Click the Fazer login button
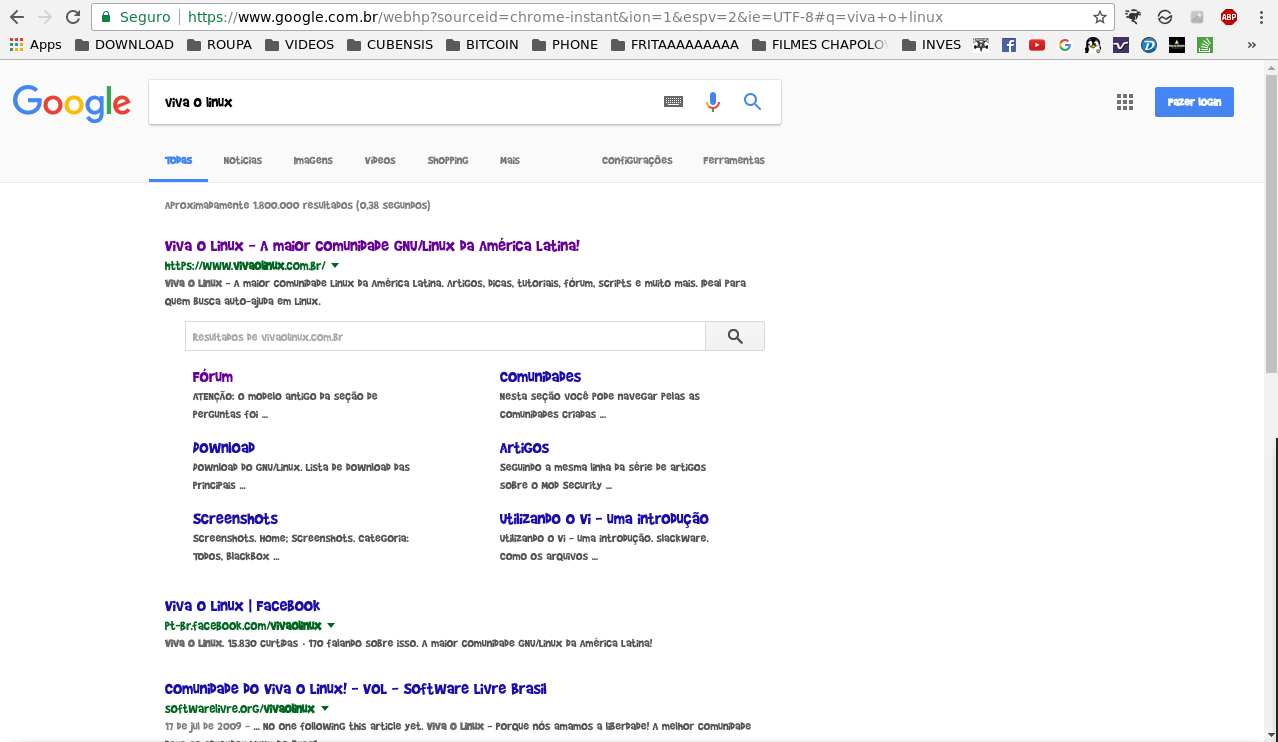 point(1194,102)
